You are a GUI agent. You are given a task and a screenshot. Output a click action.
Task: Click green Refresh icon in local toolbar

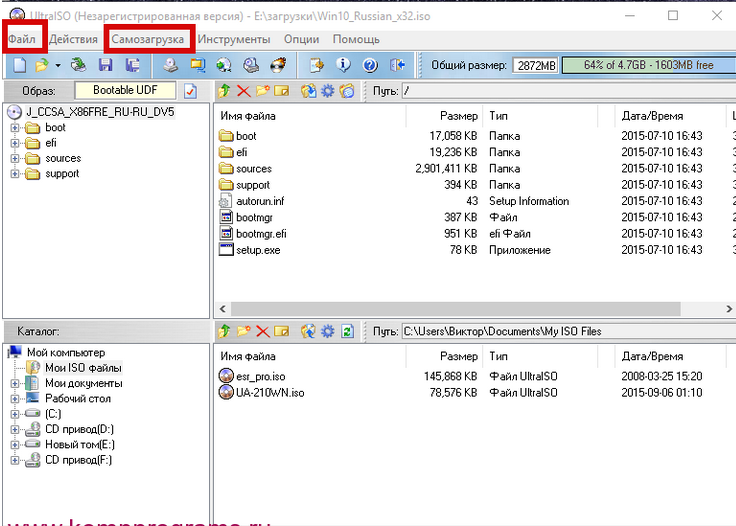point(347,331)
